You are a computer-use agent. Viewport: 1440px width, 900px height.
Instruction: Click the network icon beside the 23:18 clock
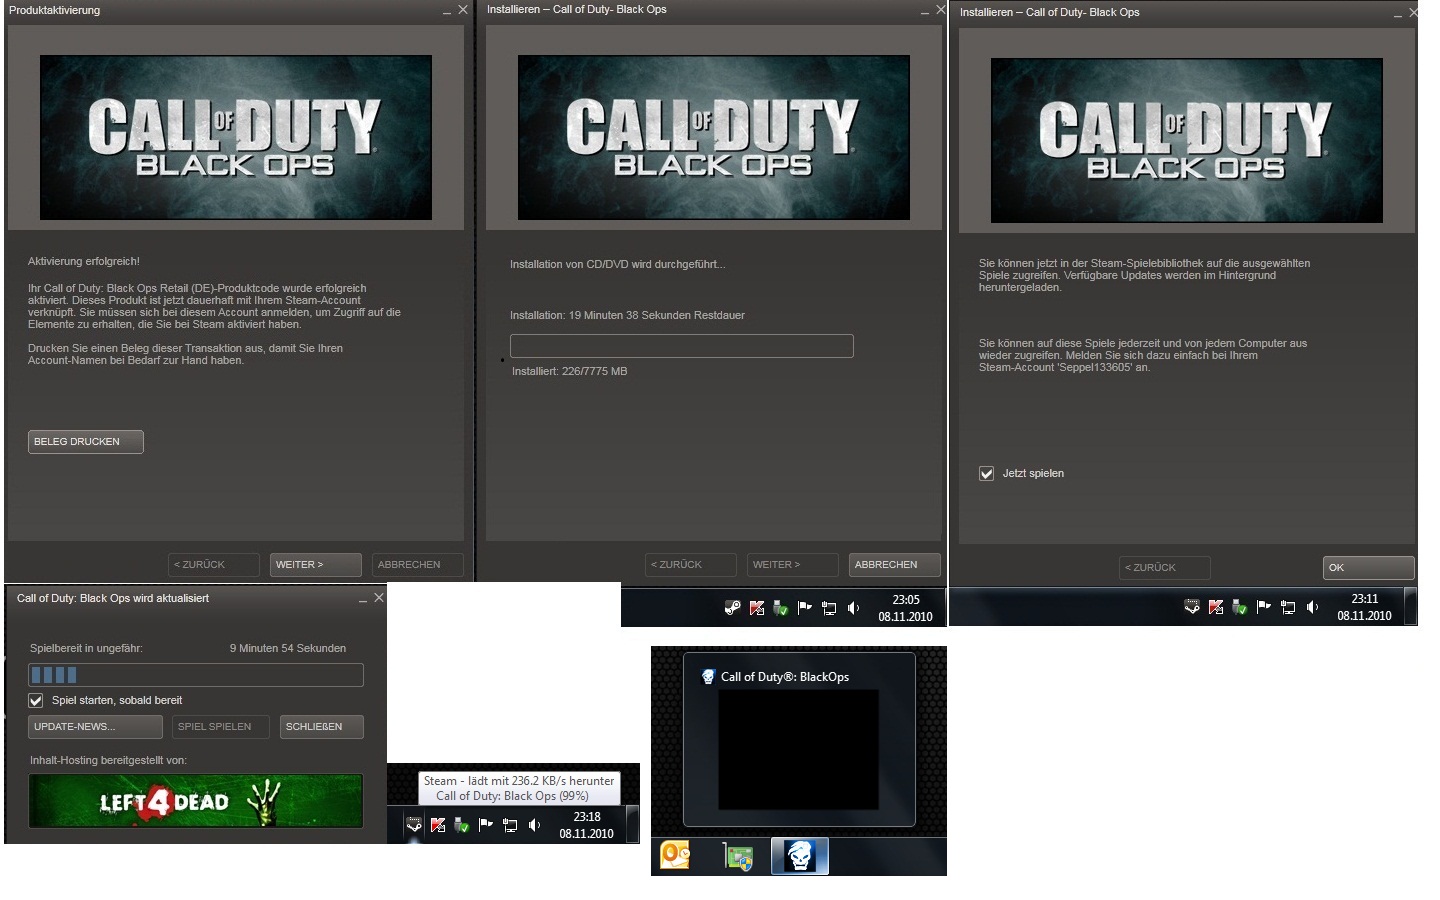(510, 824)
